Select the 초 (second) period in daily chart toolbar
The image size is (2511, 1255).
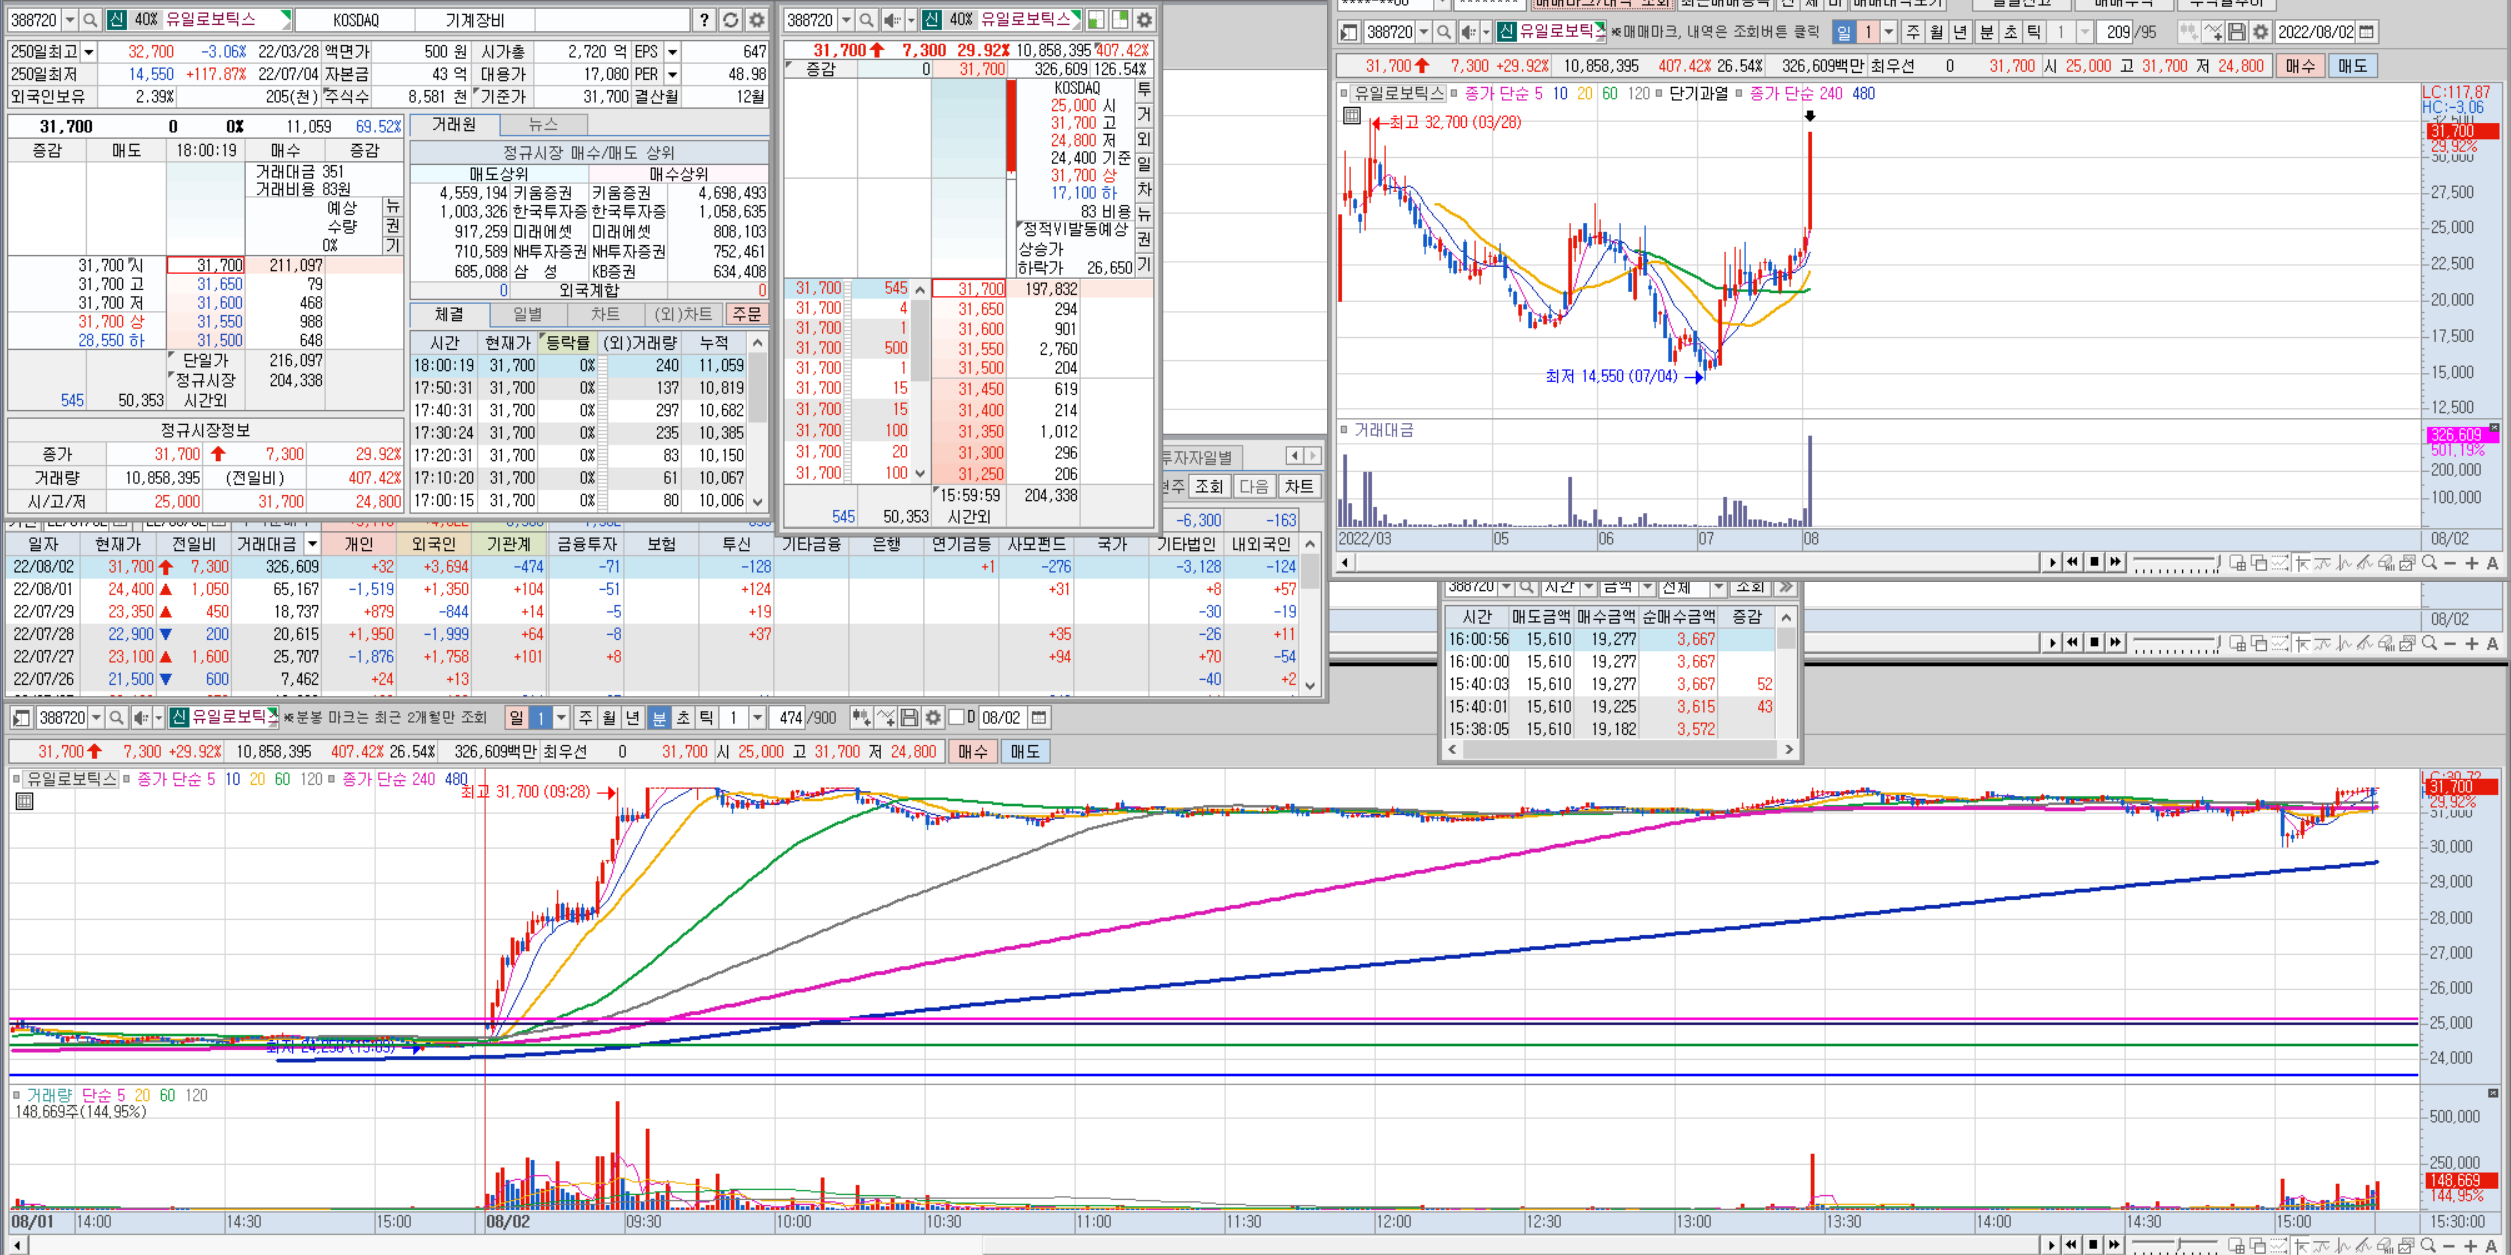pyautogui.click(x=2010, y=33)
